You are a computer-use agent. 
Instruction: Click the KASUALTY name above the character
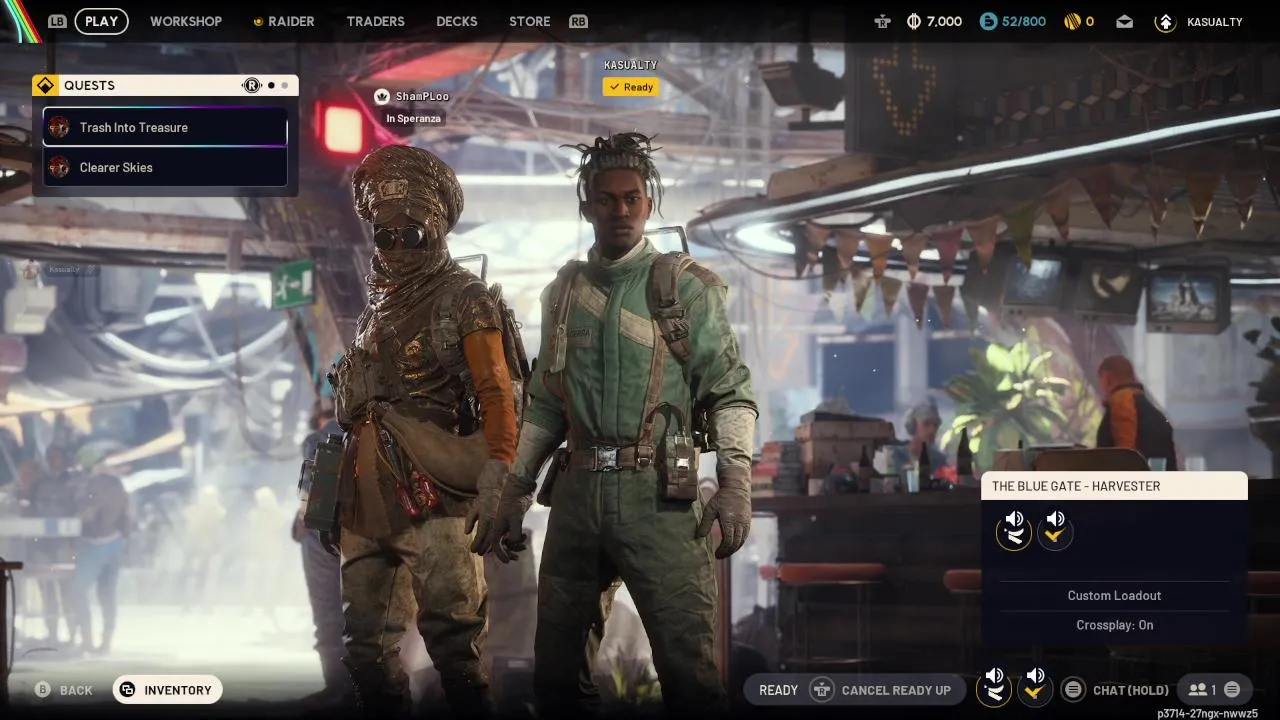pyautogui.click(x=630, y=65)
